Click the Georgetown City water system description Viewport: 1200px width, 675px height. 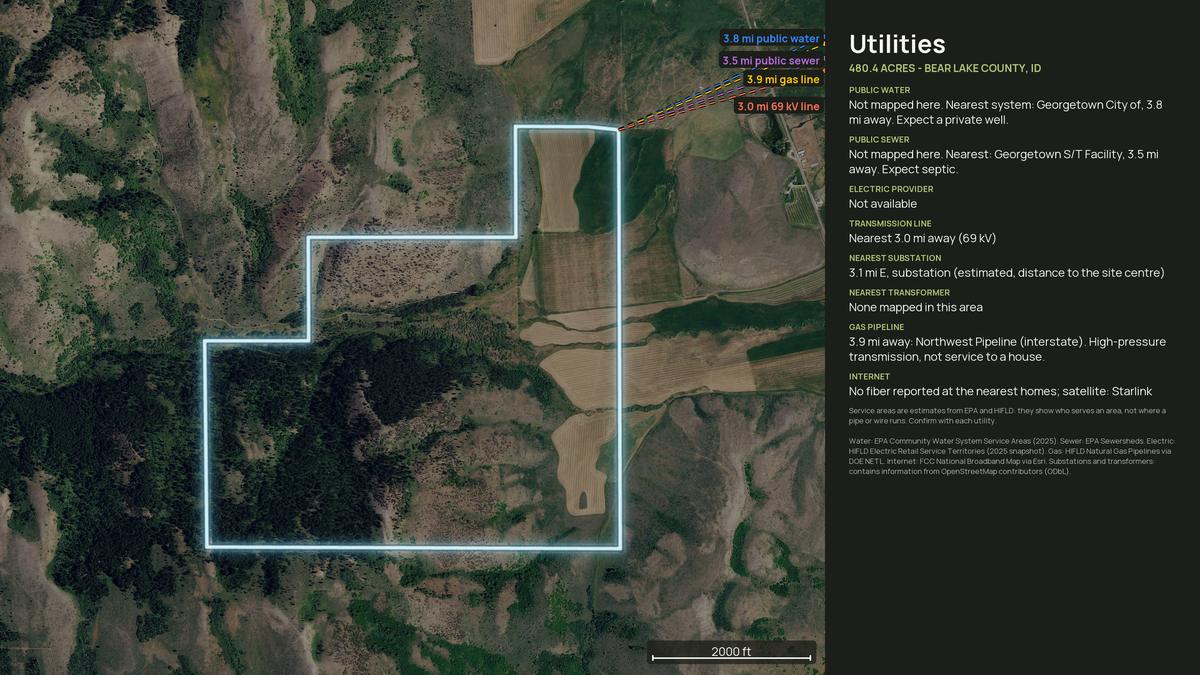[x=1006, y=112]
